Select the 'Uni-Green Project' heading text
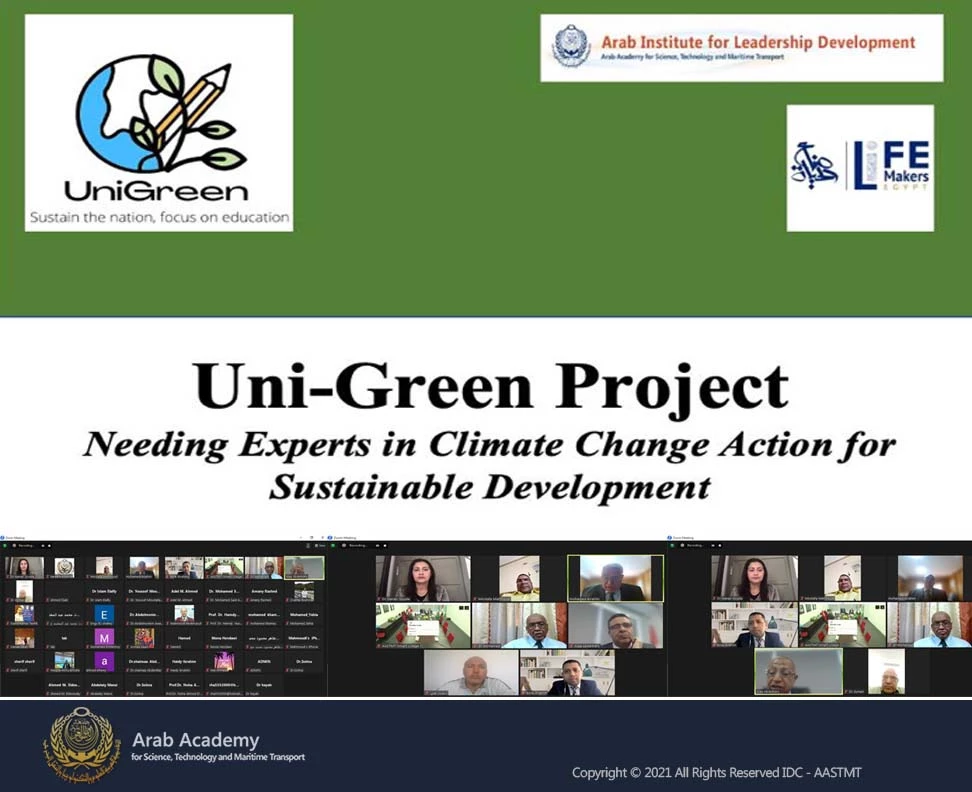This screenshot has width=972, height=792. 490,387
